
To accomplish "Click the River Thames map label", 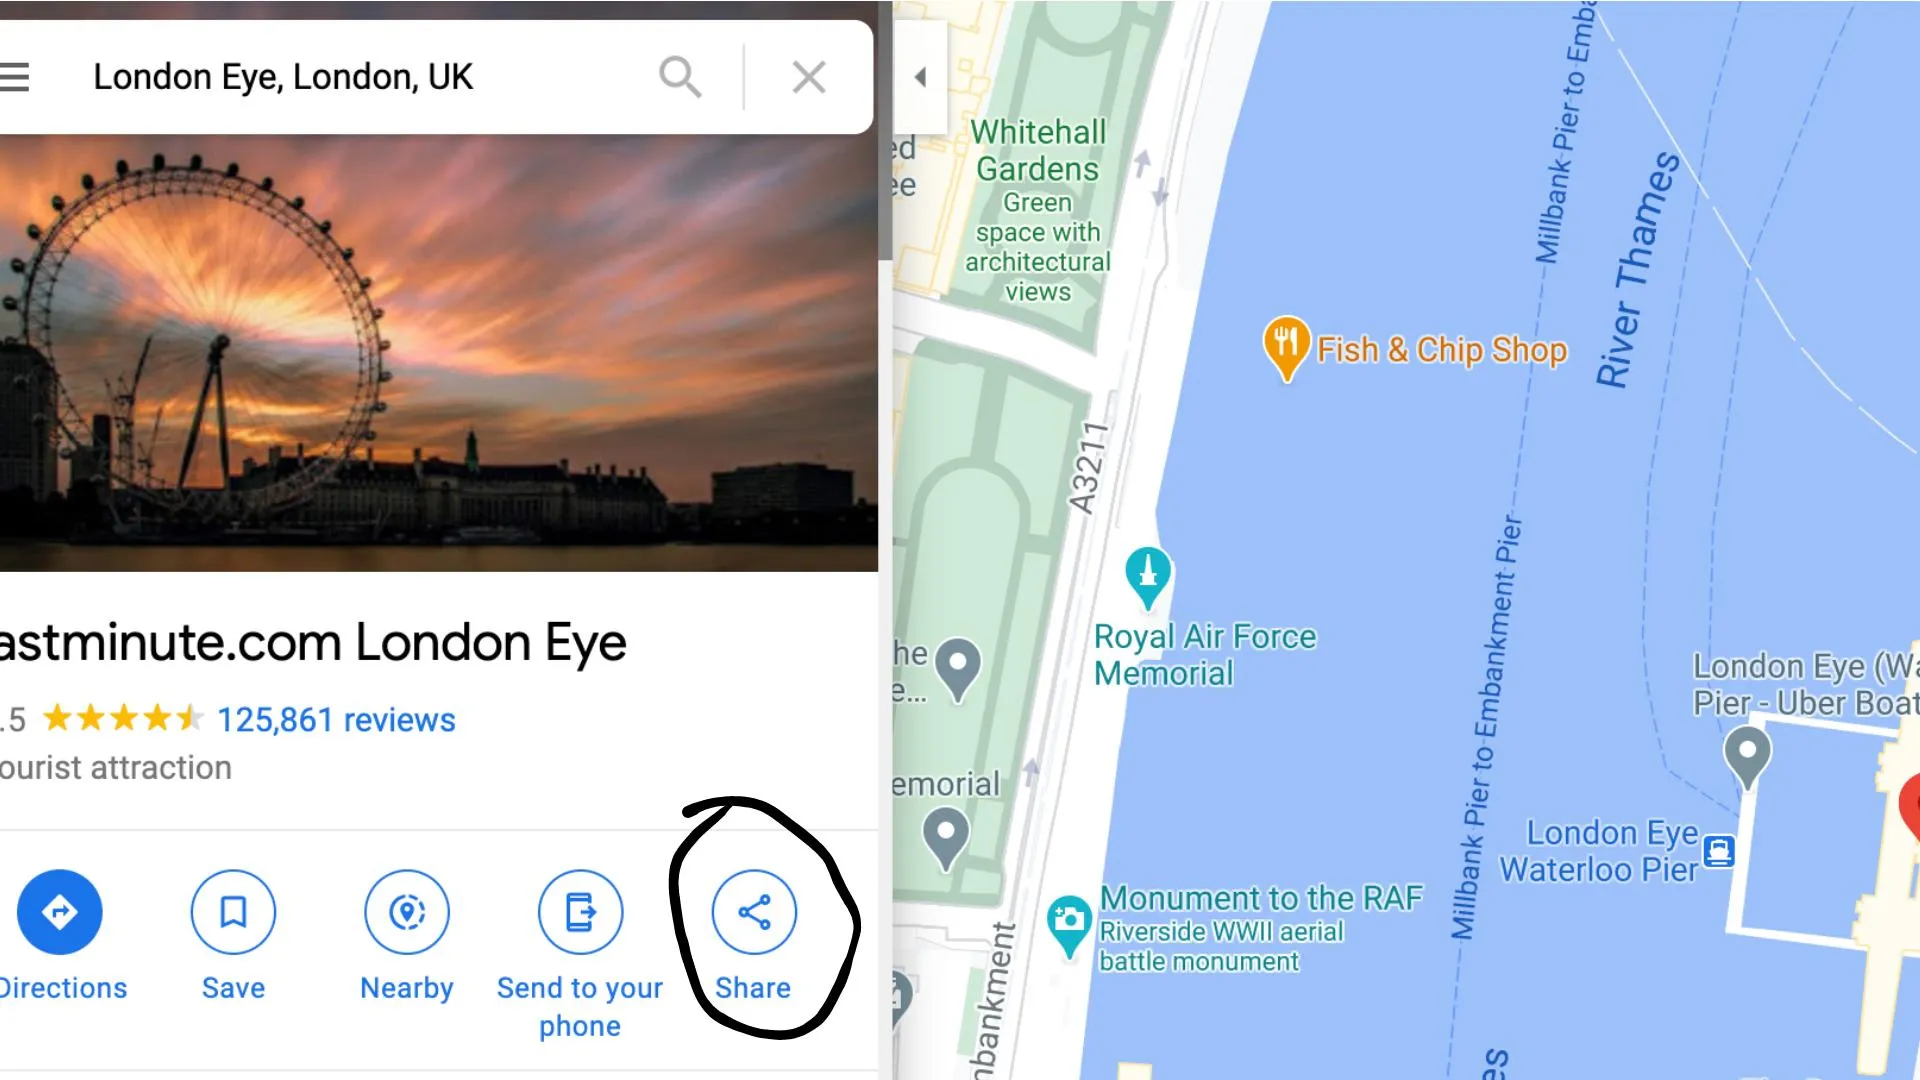I will click(1638, 270).
